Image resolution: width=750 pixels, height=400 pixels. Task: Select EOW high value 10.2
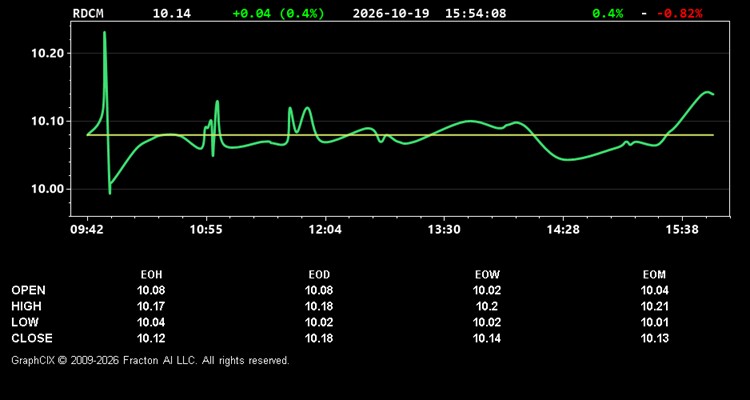pos(487,306)
